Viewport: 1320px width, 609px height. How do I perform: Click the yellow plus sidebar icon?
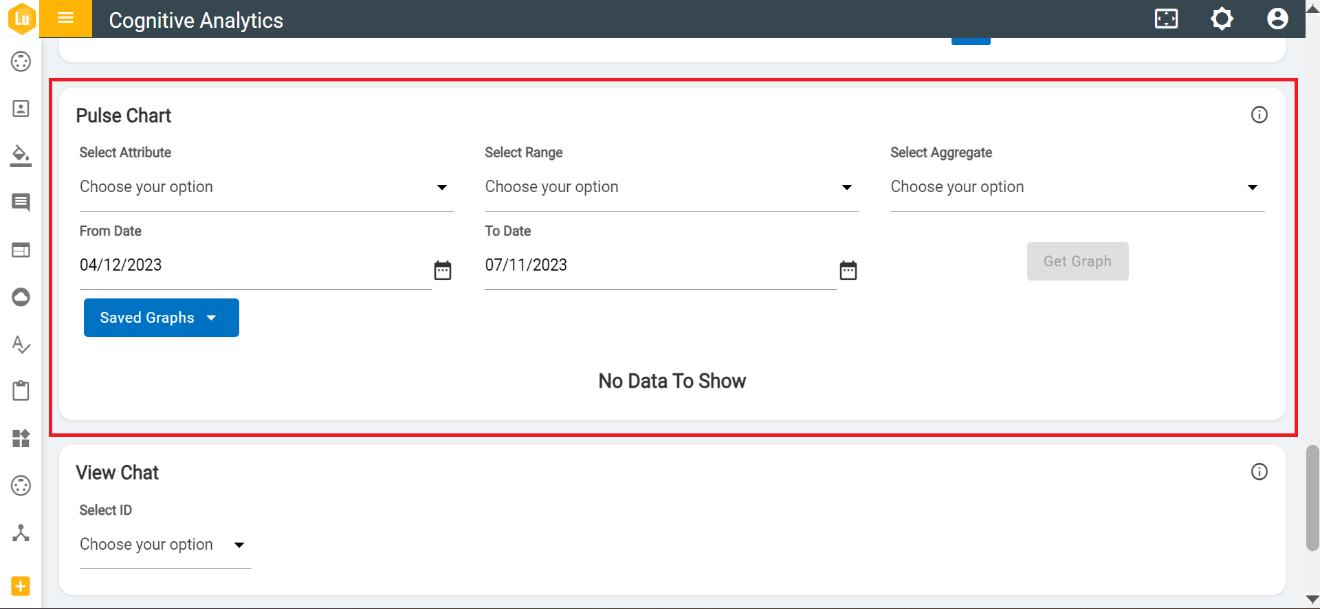[x=20, y=586]
